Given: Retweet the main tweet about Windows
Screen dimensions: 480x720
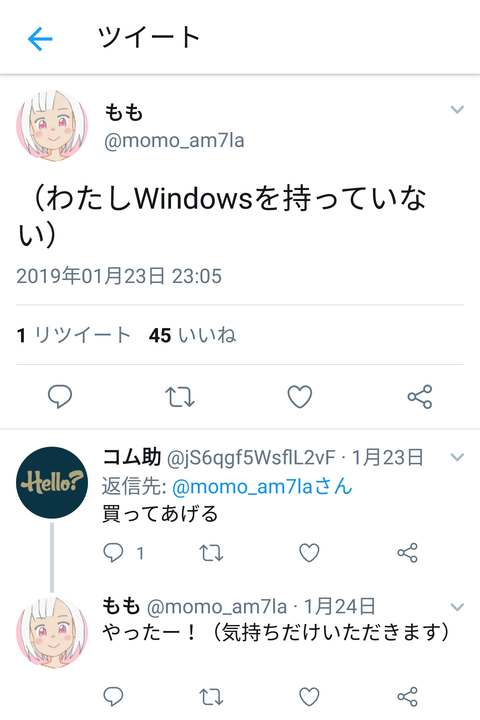Looking at the screenshot, I should point(180,397).
